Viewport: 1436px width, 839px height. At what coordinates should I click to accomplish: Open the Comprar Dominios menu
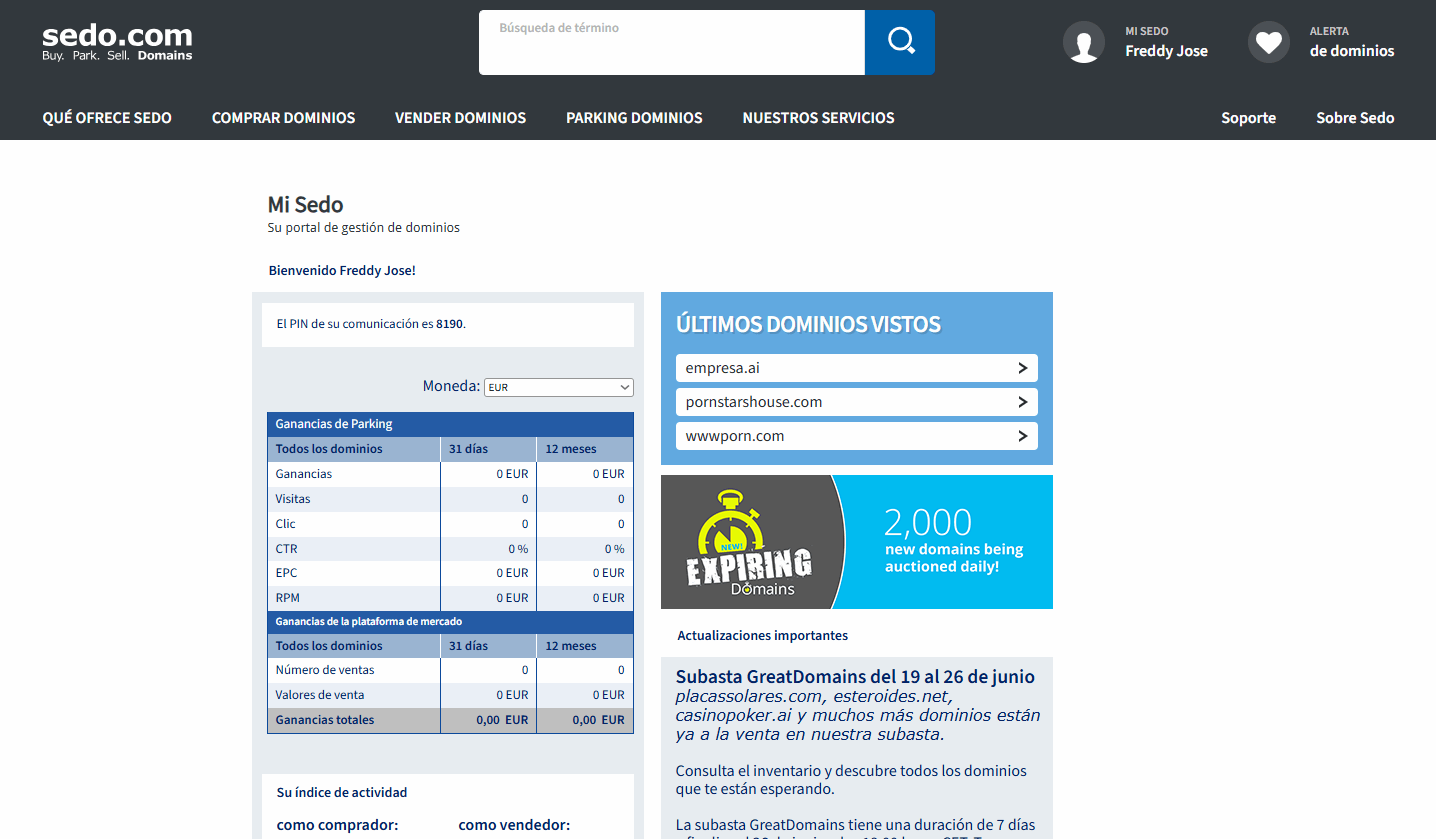[x=283, y=118]
